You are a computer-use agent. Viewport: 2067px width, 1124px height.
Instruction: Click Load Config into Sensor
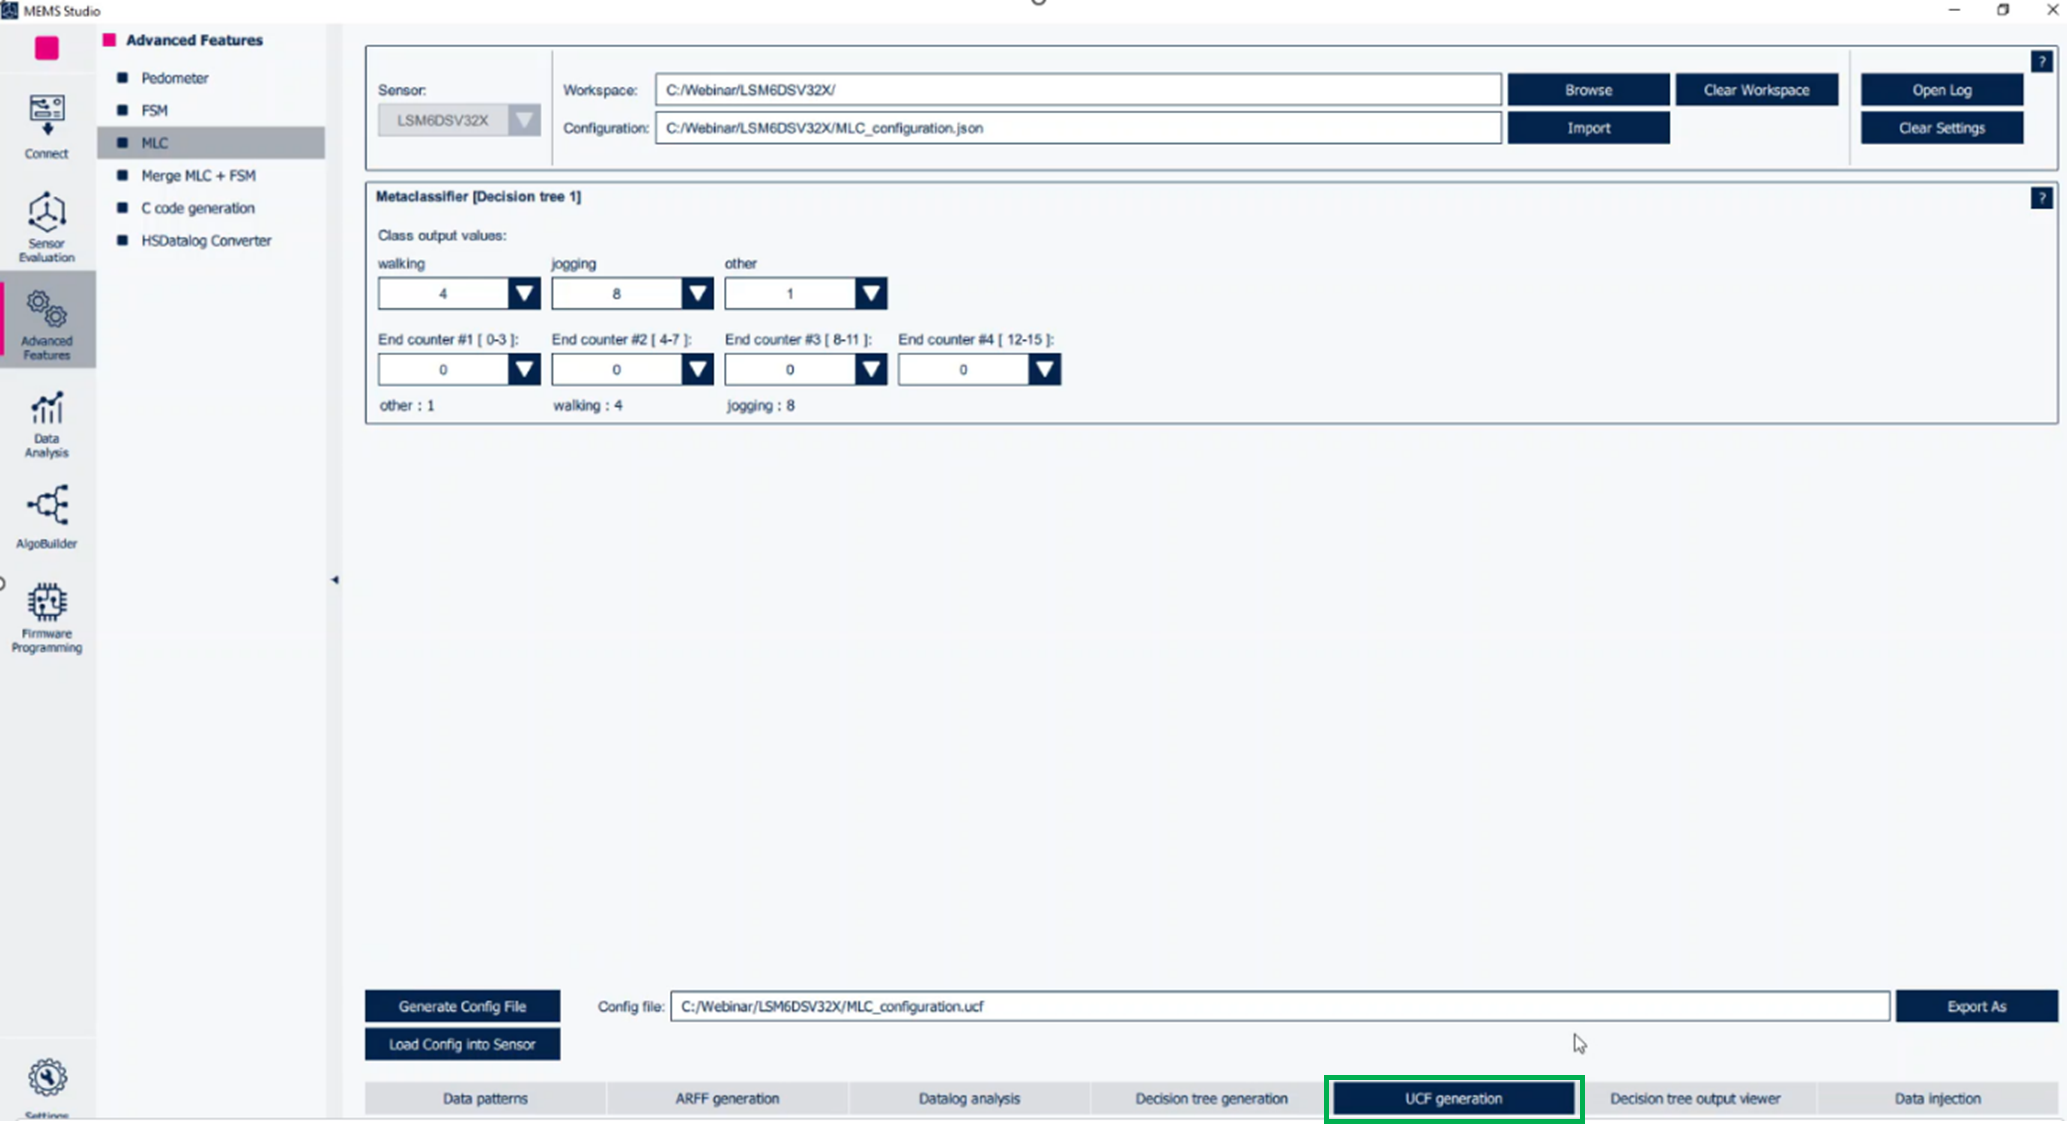462,1044
